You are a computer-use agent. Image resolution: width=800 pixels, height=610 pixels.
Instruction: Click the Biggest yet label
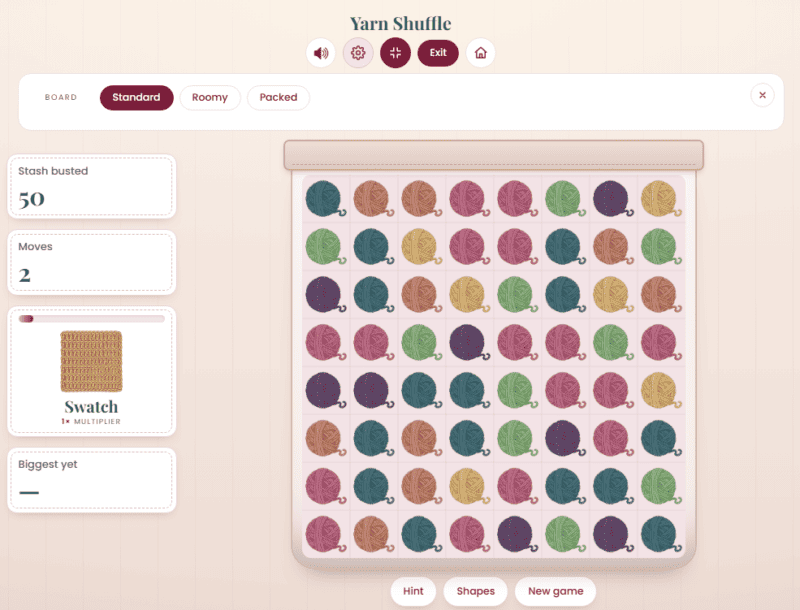48,464
